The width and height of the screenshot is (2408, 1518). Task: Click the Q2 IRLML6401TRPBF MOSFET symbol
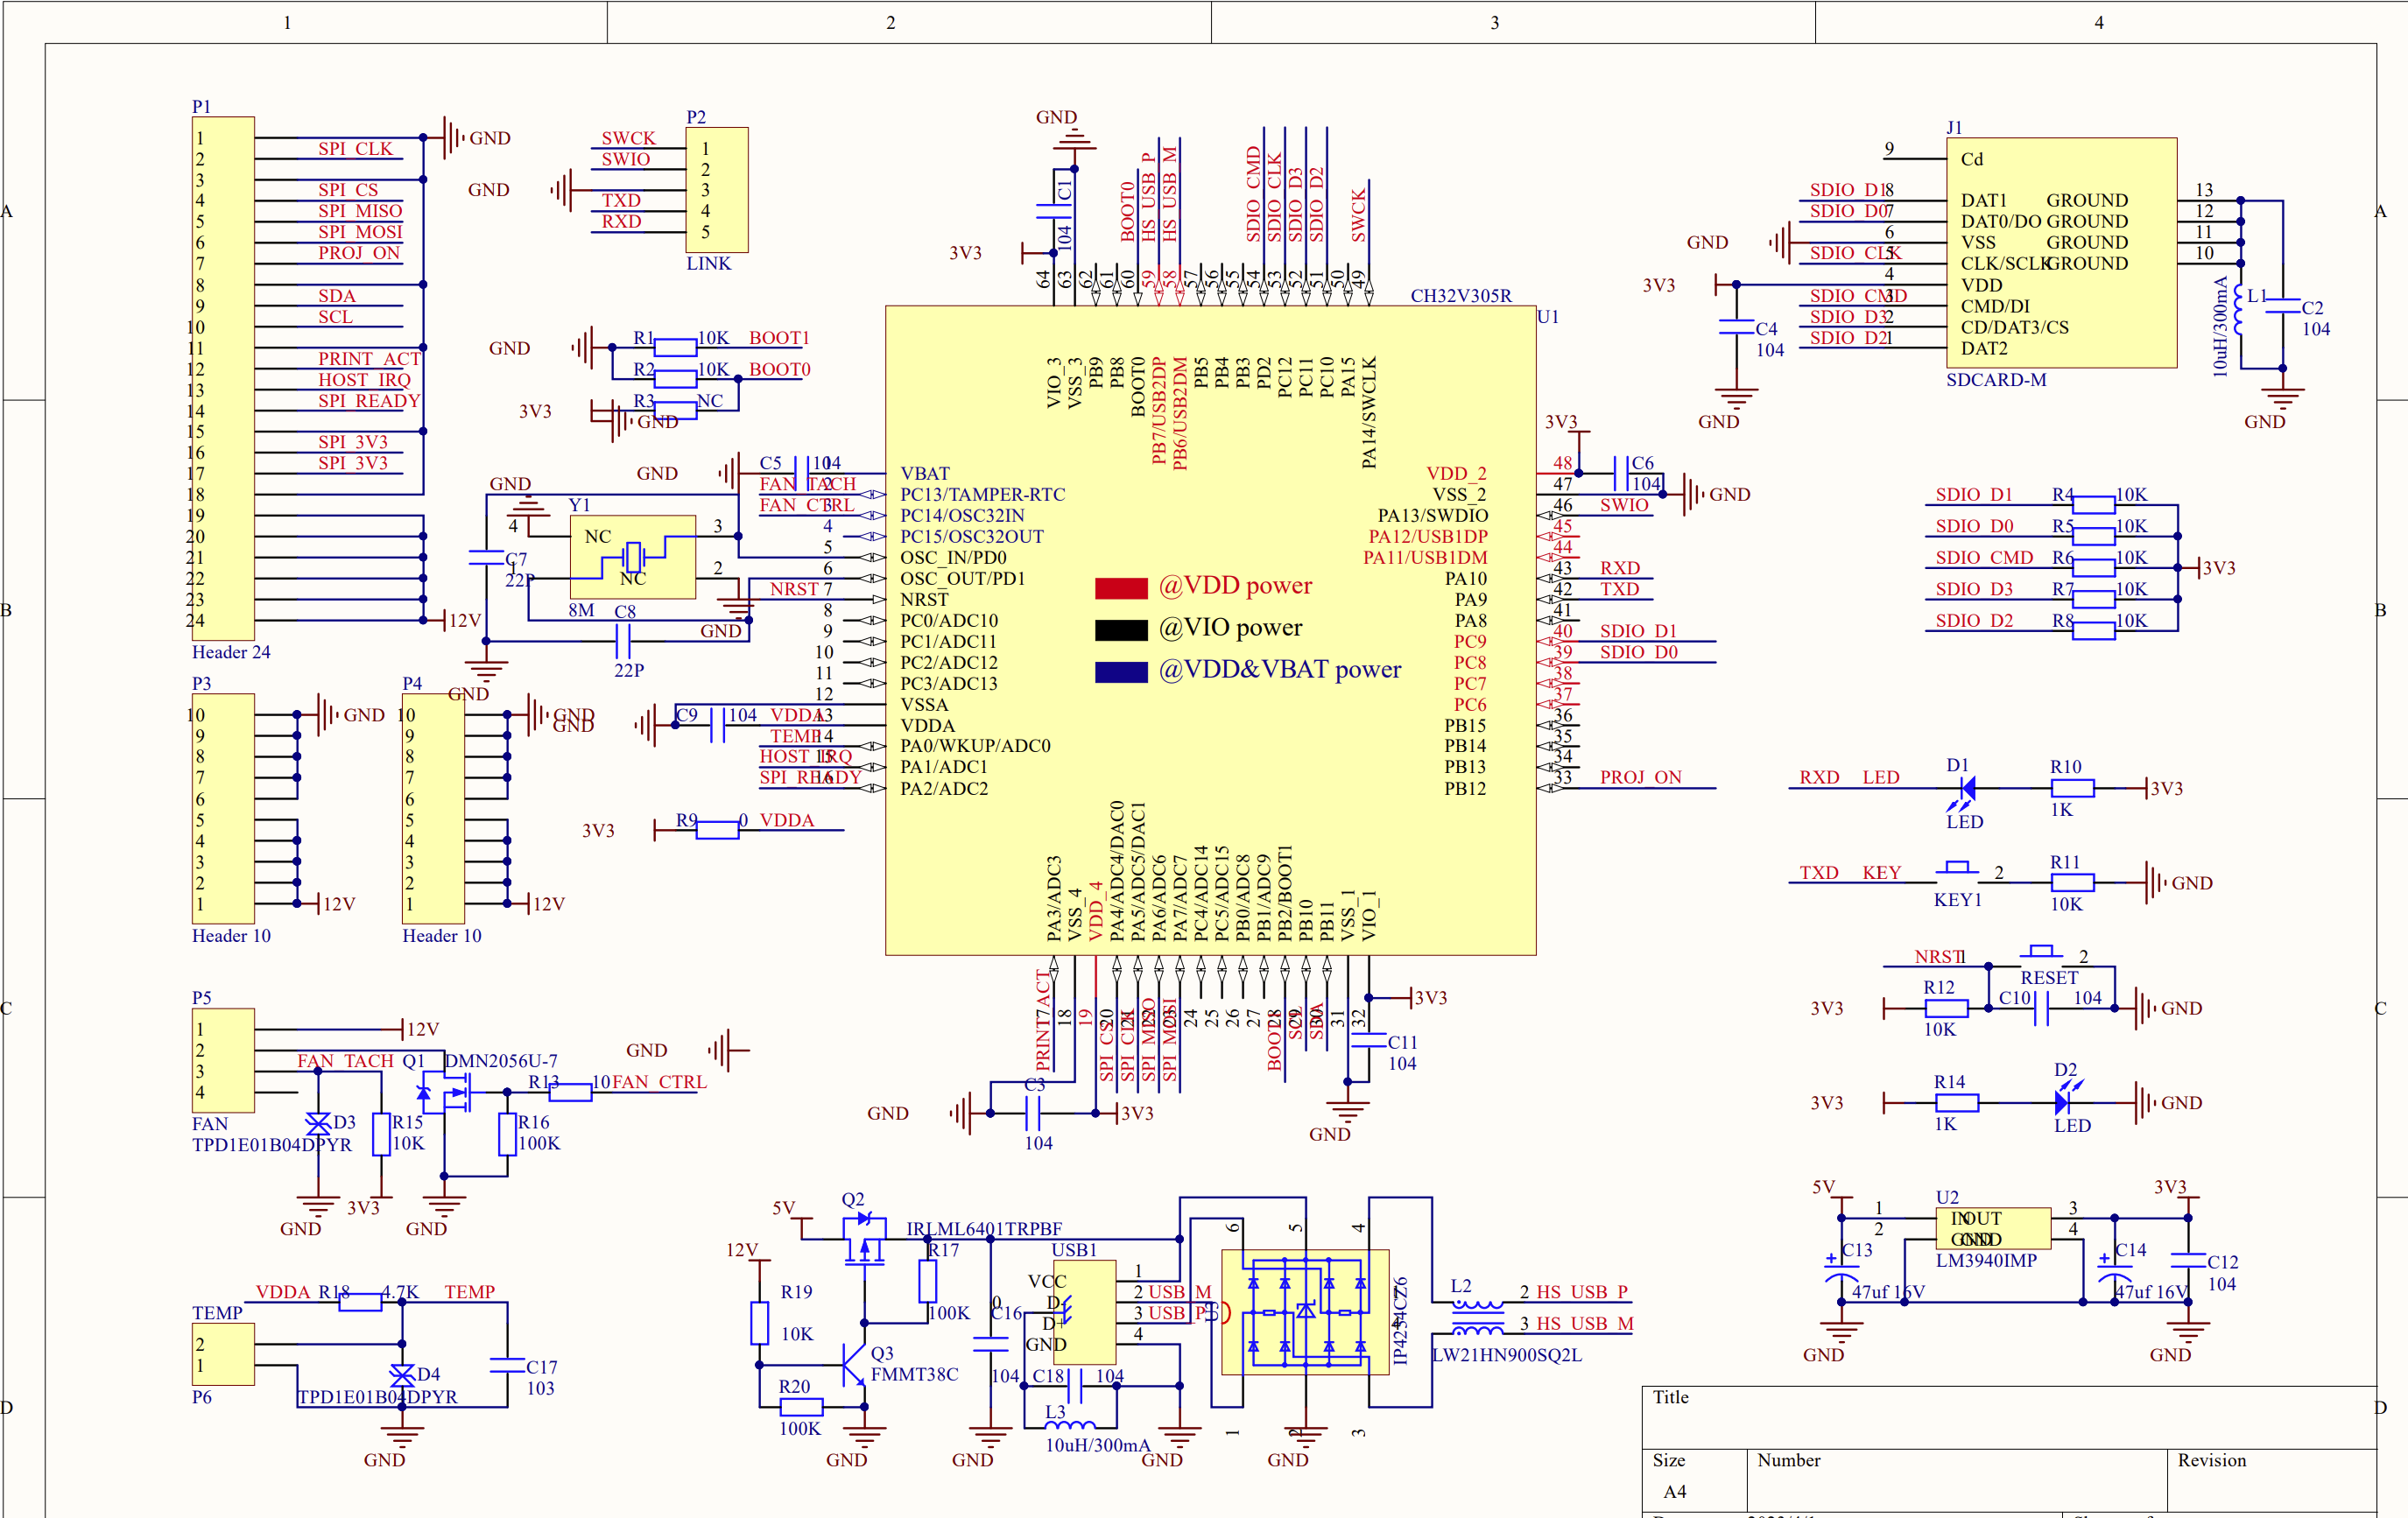(x=864, y=1241)
